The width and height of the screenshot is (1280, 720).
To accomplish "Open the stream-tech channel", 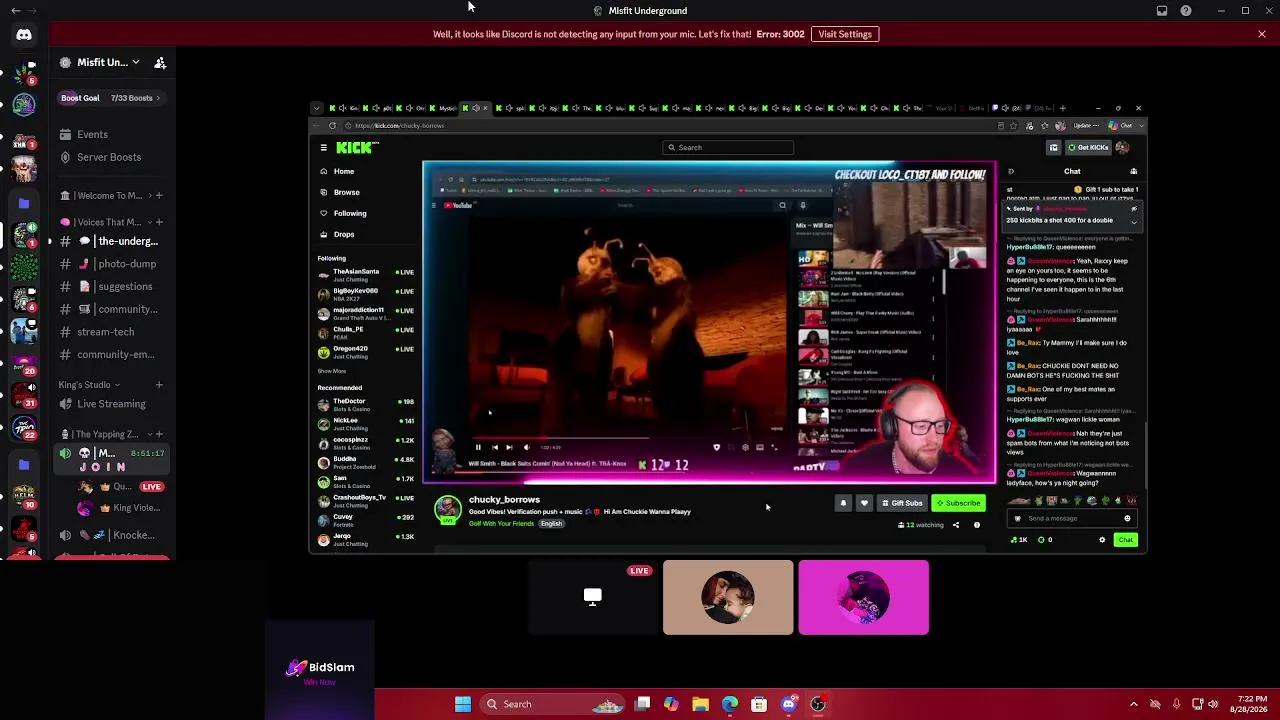I will 112,332.
